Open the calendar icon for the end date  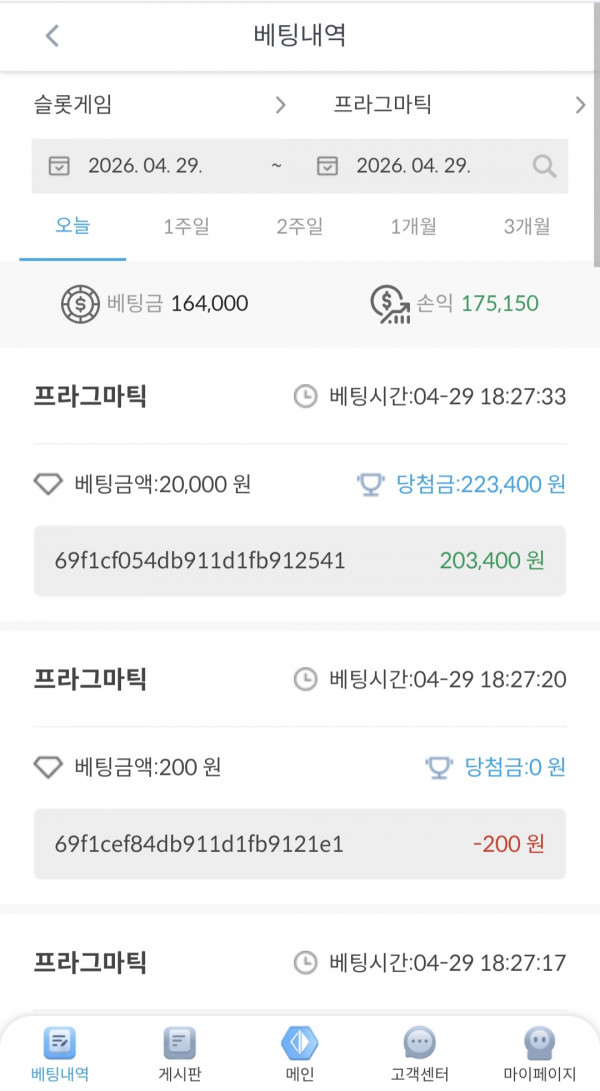(327, 166)
